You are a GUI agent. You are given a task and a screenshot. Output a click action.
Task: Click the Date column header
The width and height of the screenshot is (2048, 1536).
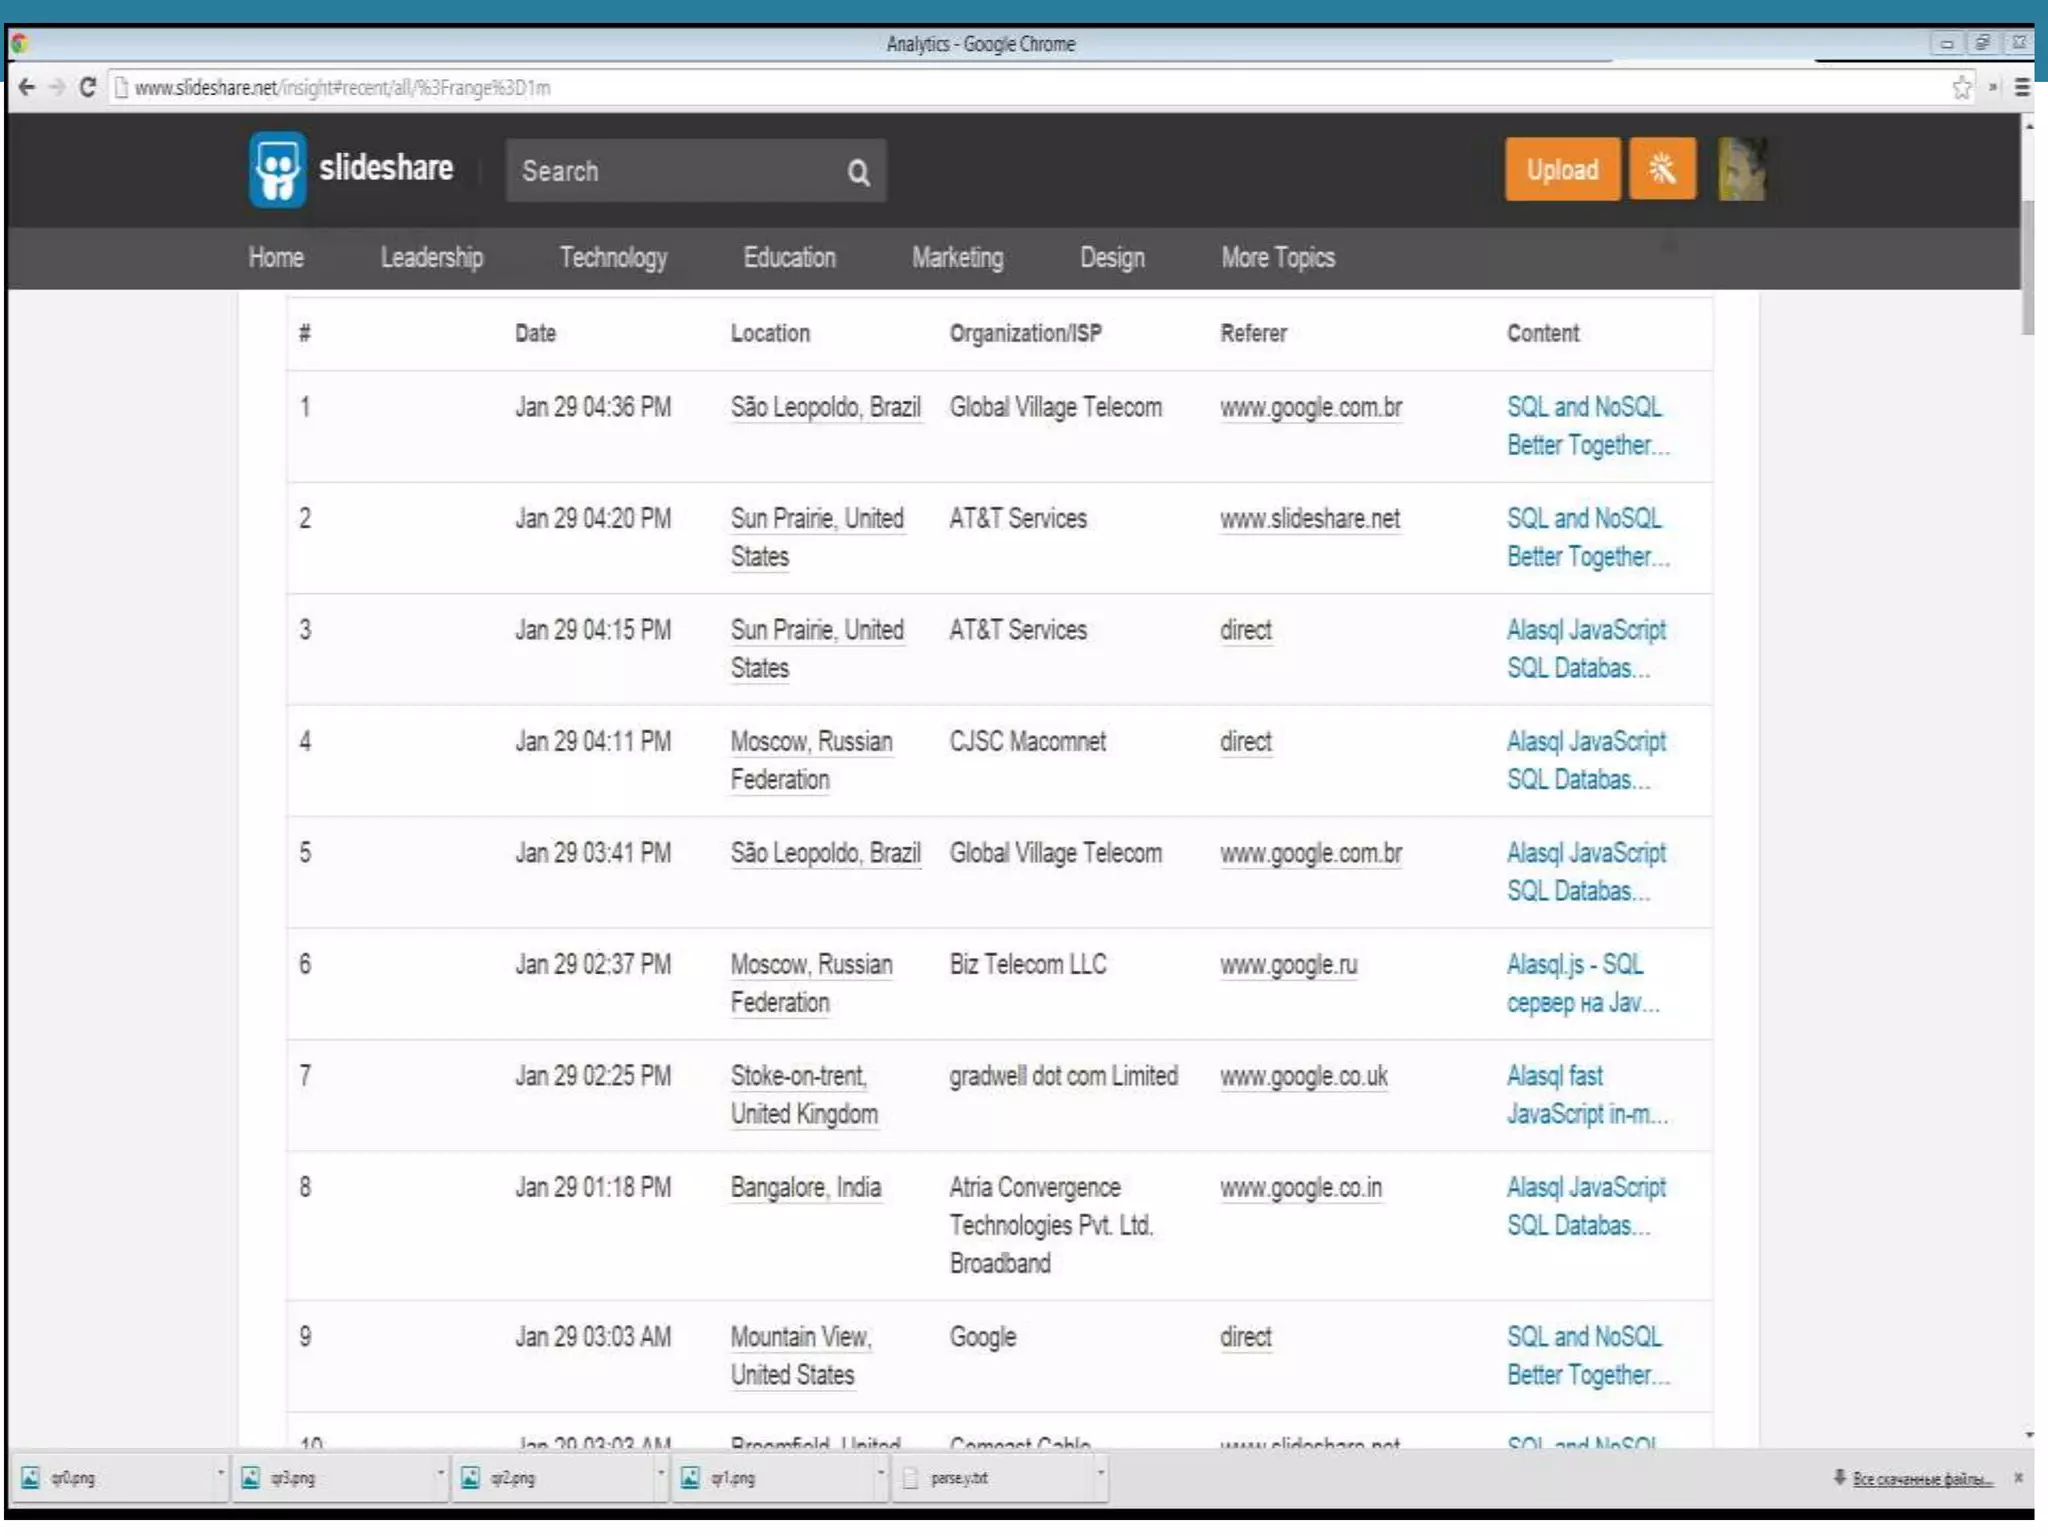(x=536, y=334)
